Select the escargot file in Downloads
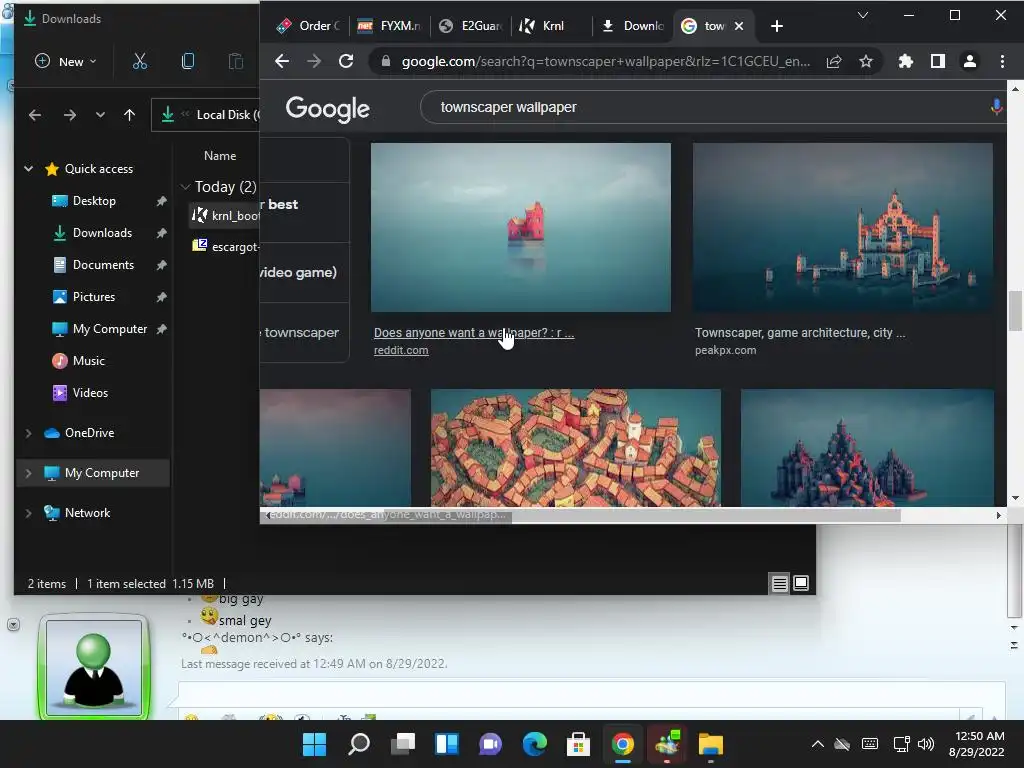The width and height of the screenshot is (1024, 768). (225, 247)
